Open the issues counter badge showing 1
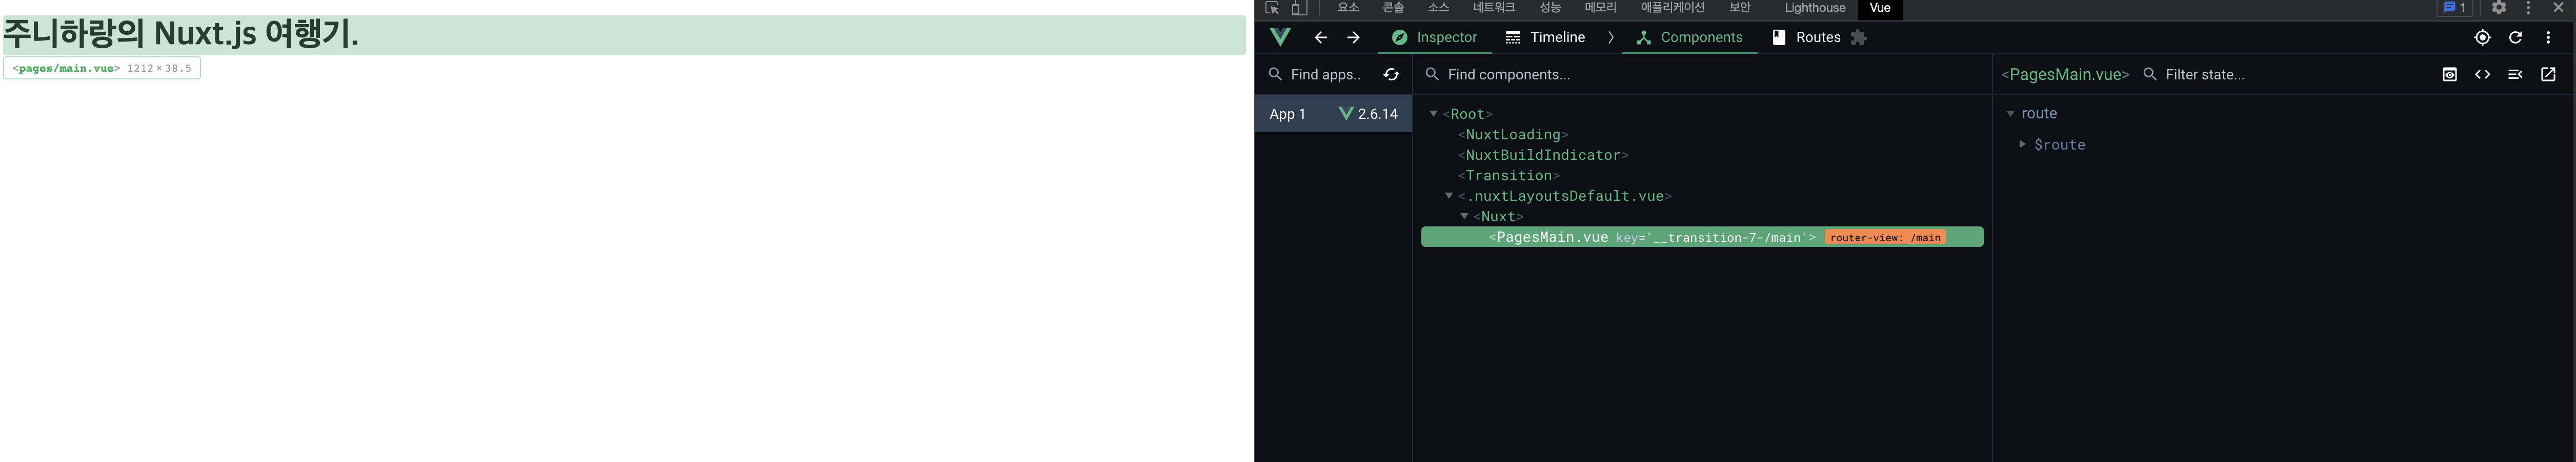The height and width of the screenshot is (462, 2576). point(2454,8)
